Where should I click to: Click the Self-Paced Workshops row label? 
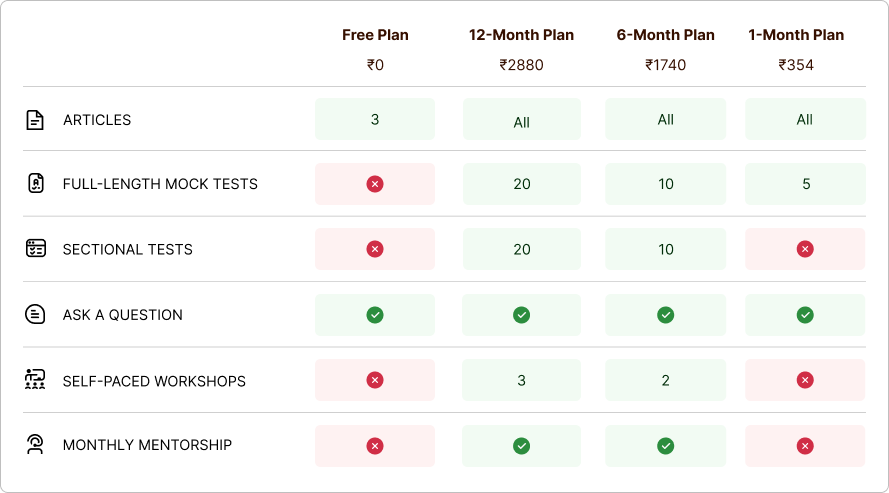[x=154, y=381]
